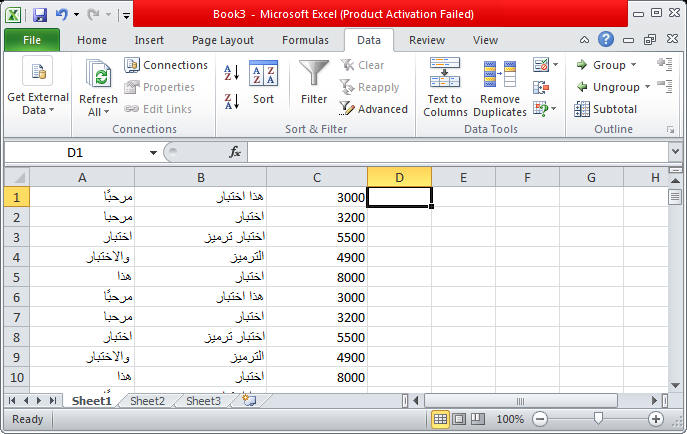Image resolution: width=687 pixels, height=434 pixels.
Task: Open the Outline dialog launcher
Action: (670, 130)
